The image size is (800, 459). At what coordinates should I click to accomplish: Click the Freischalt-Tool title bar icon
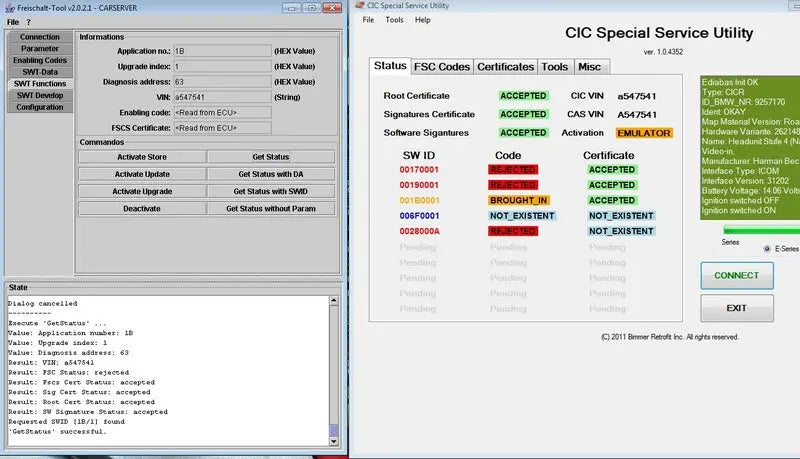tap(7, 6)
